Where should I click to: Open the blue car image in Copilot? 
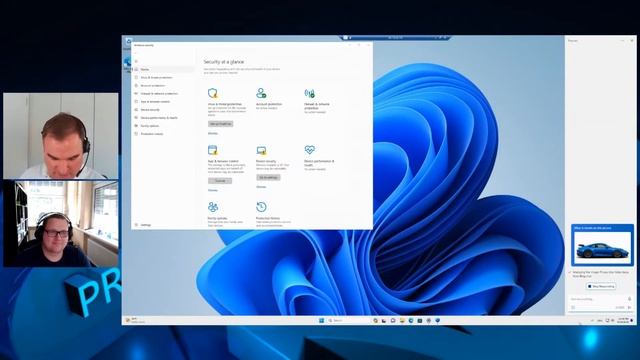602,248
